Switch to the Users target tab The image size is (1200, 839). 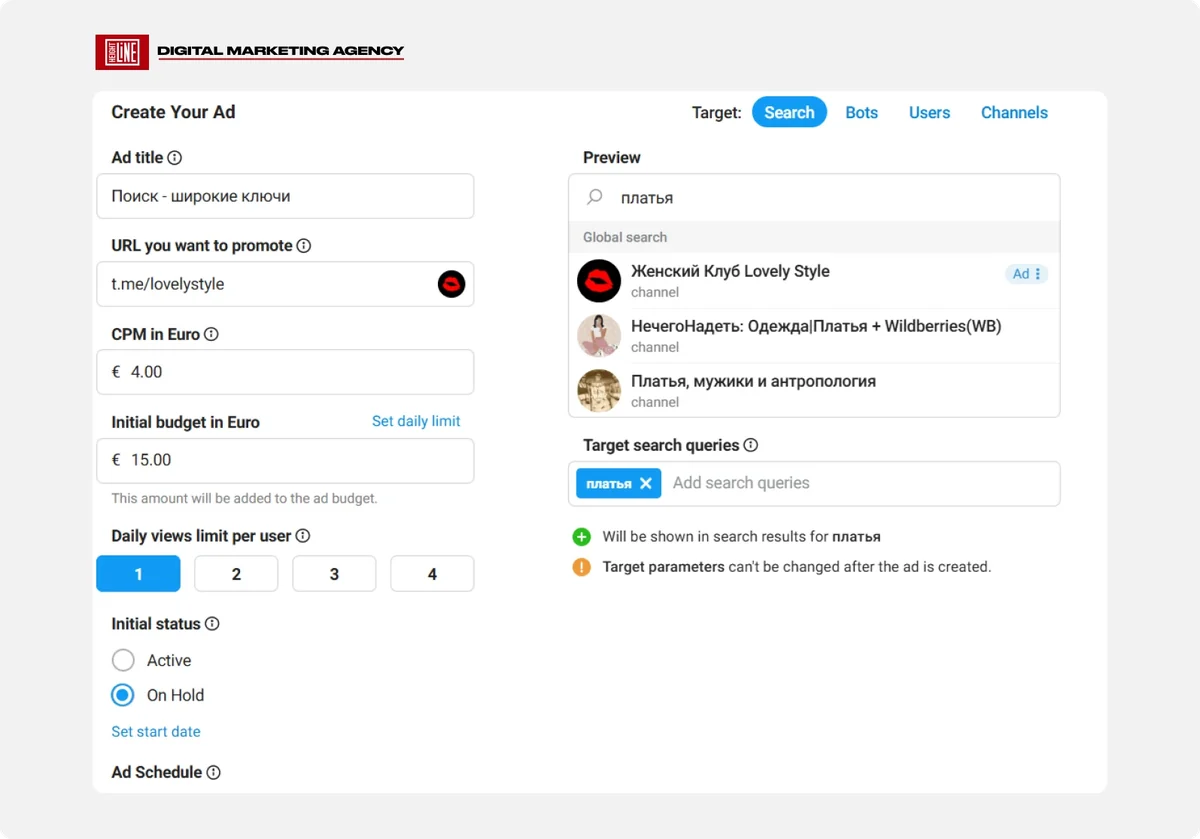pyautogui.click(x=929, y=113)
